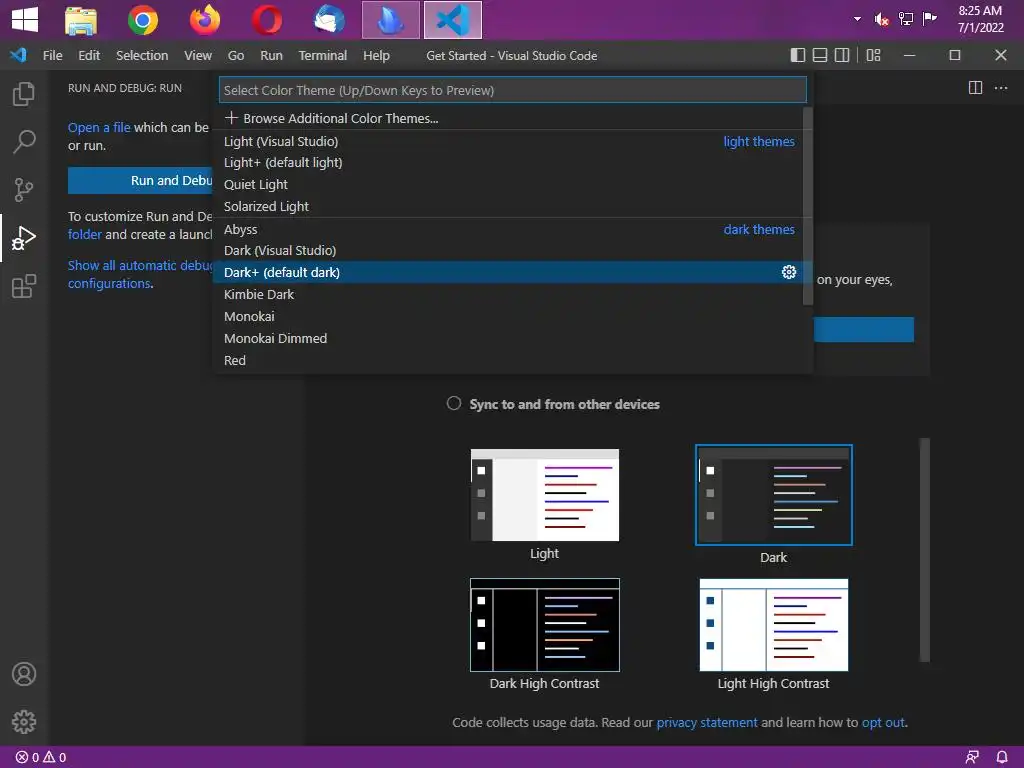
Task: Choose the Light theme thumbnail
Action: click(545, 495)
